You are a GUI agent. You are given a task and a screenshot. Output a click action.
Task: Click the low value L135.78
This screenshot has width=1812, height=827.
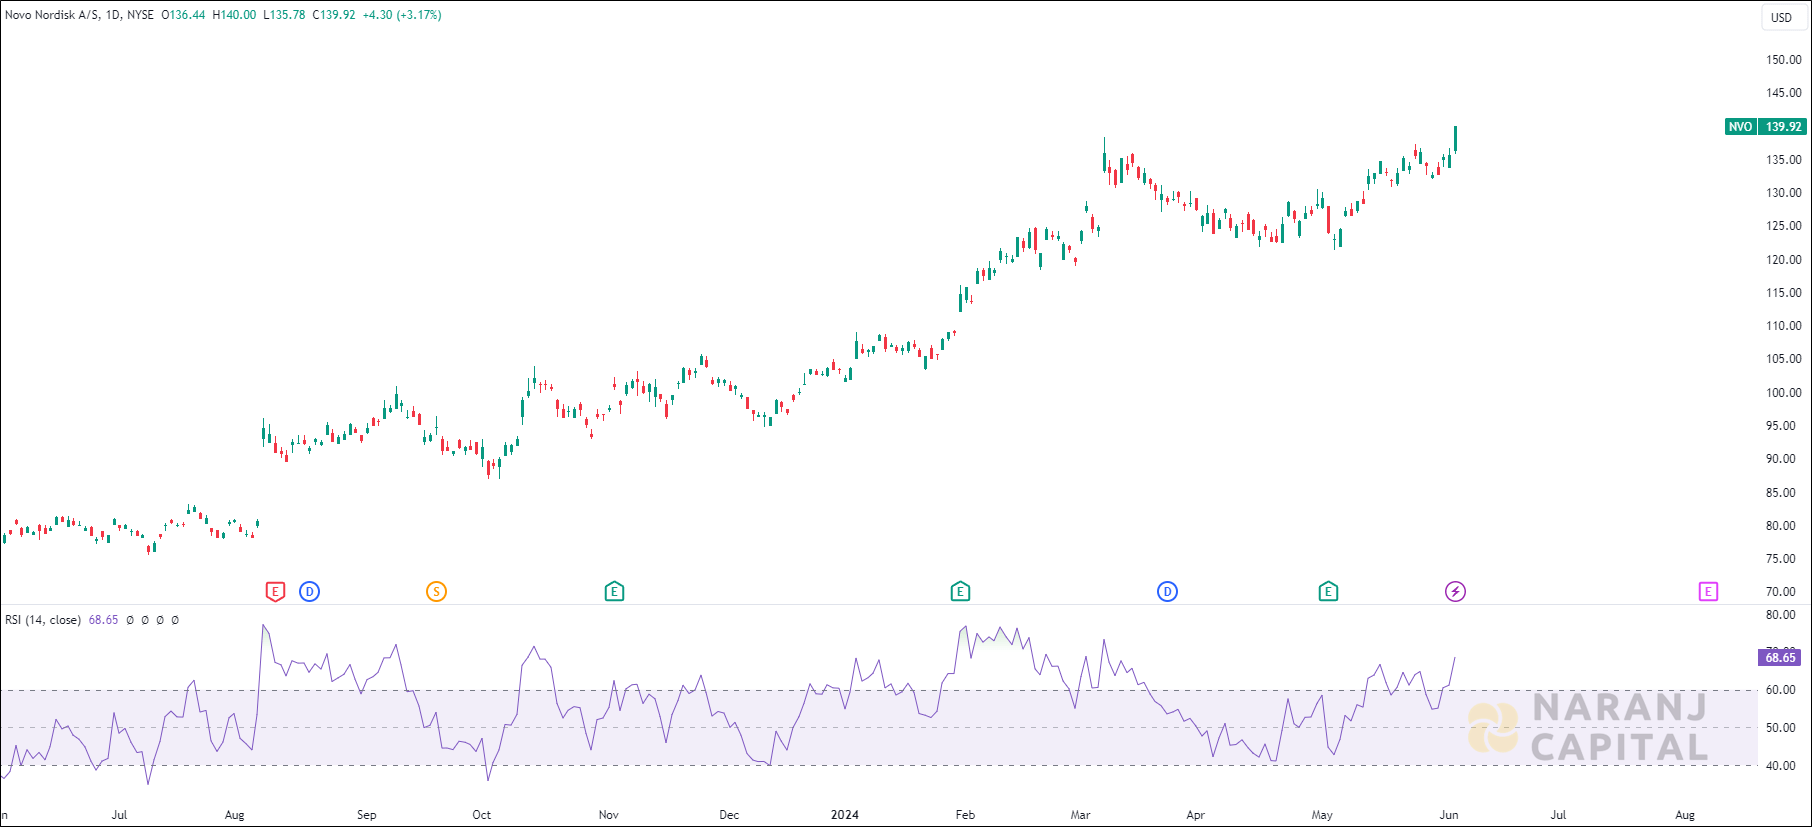coord(284,15)
